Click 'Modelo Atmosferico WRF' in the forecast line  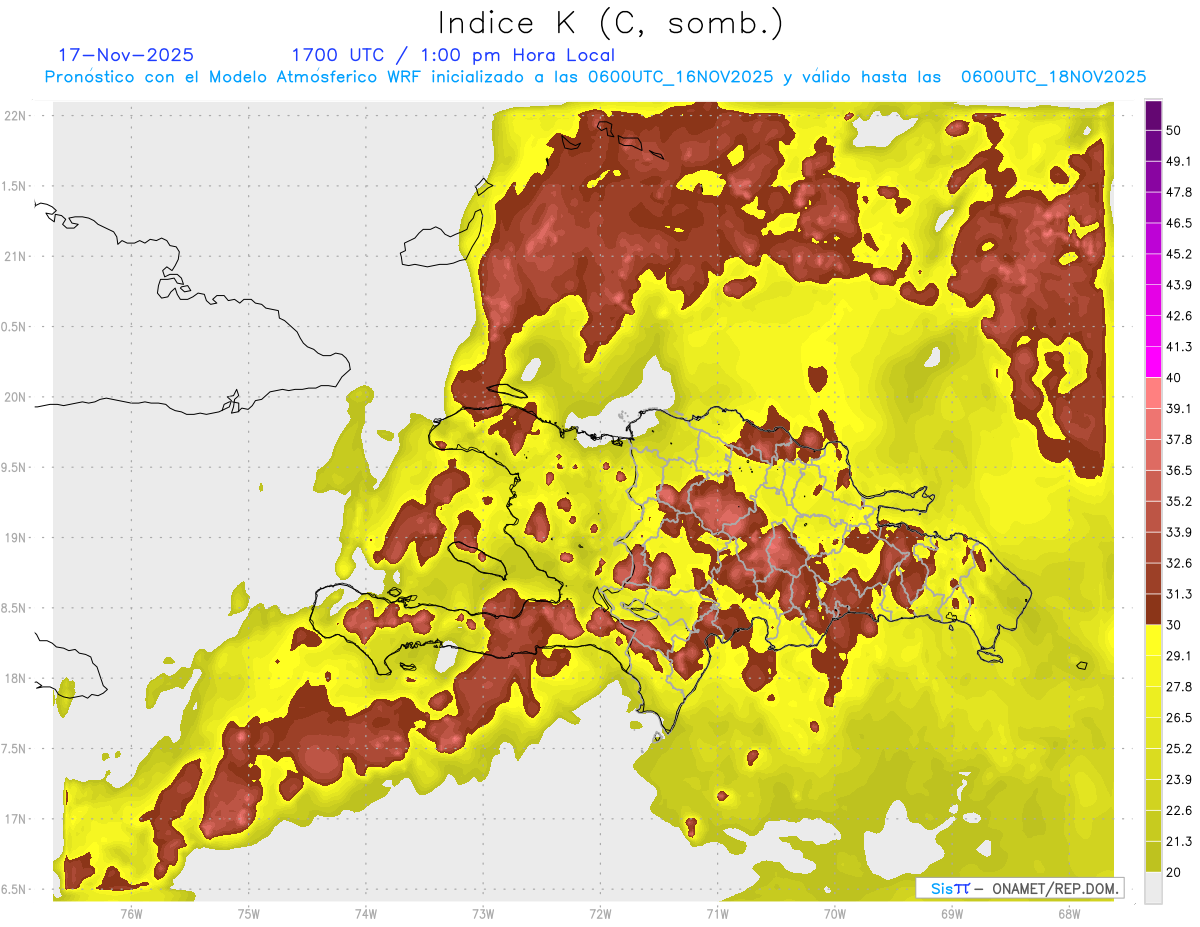(x=324, y=77)
